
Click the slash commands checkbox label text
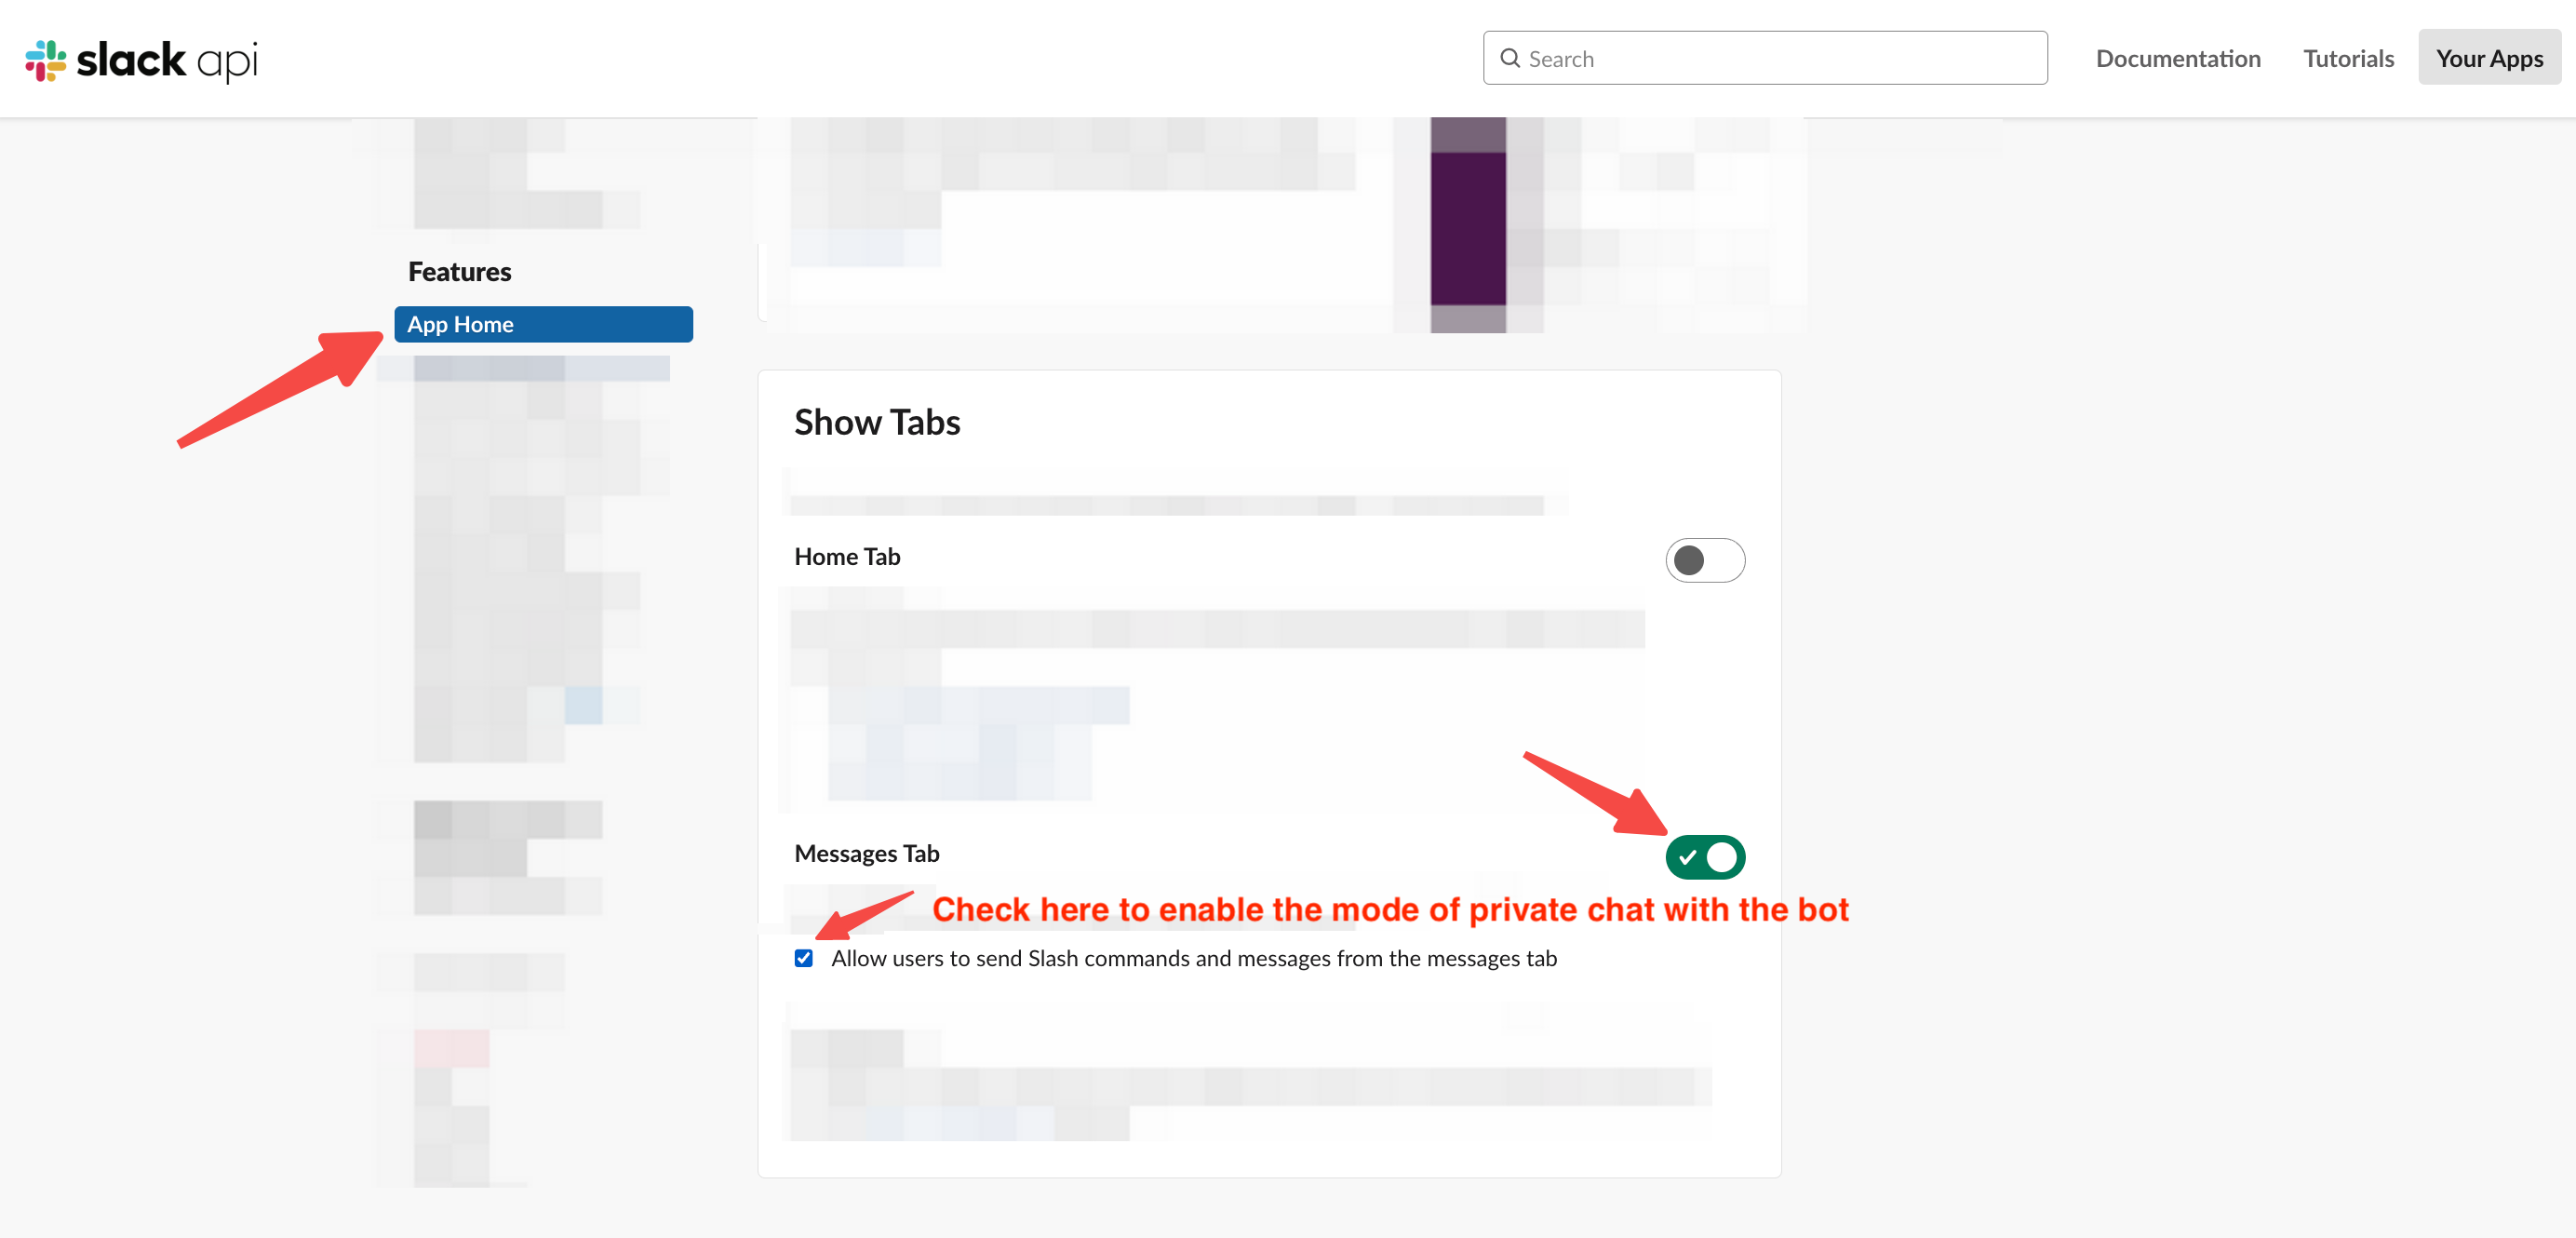tap(1194, 958)
